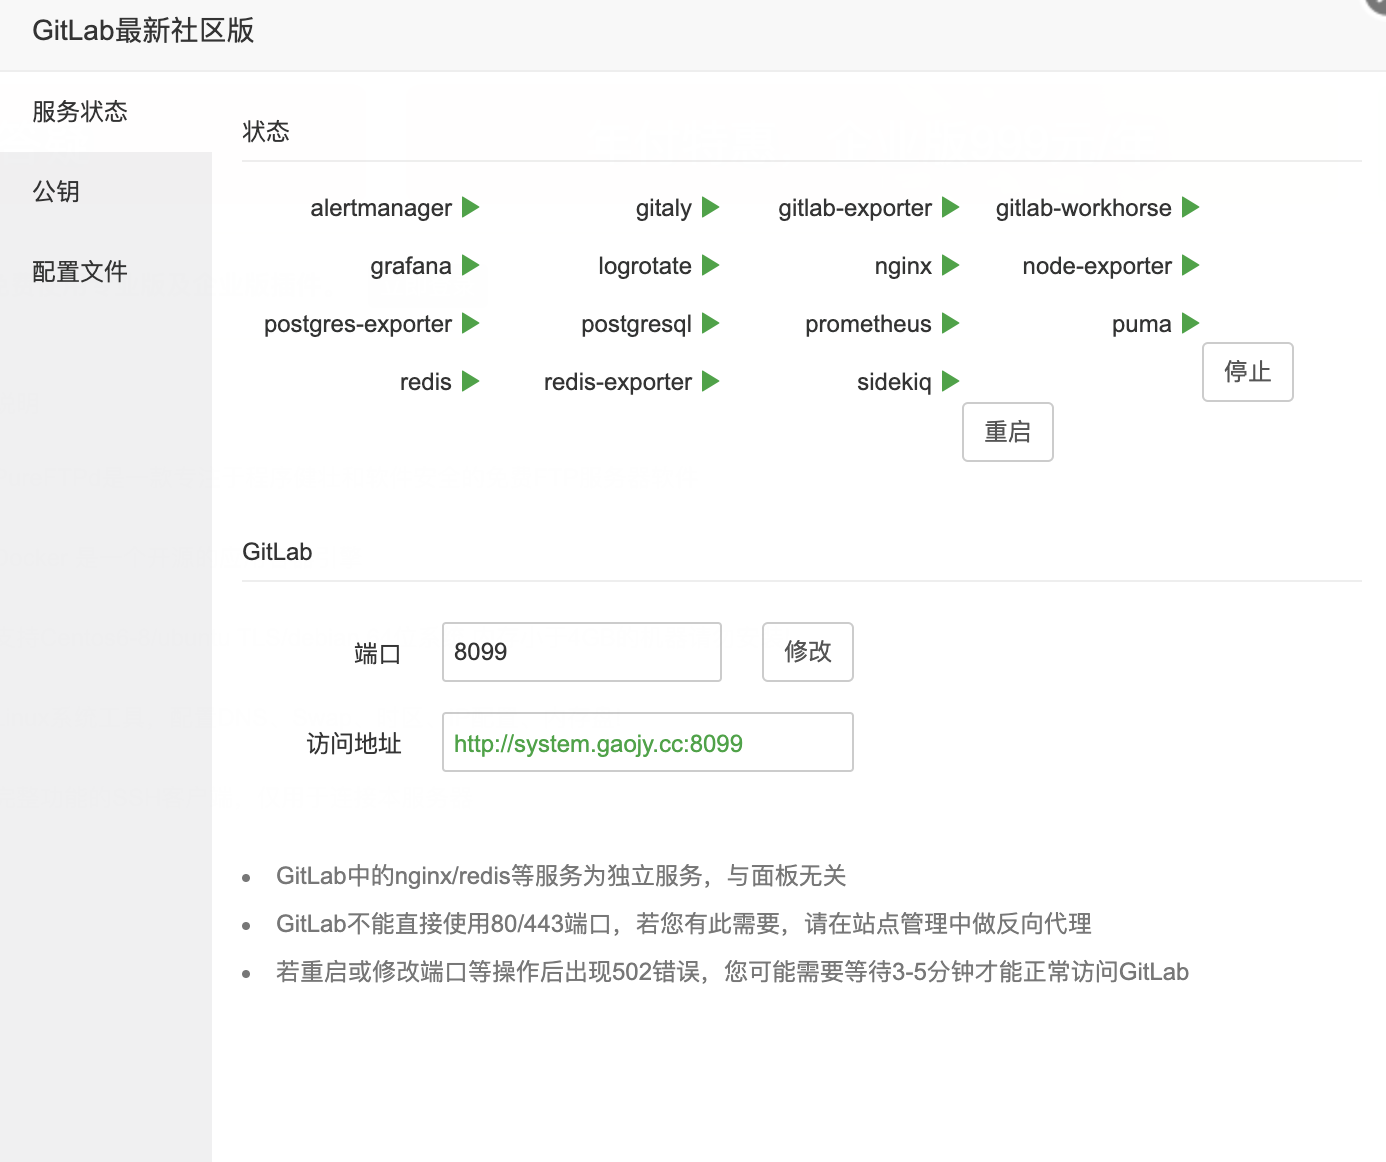Click the note about 502错误 waiting time
1386x1162 pixels.
[x=732, y=972]
